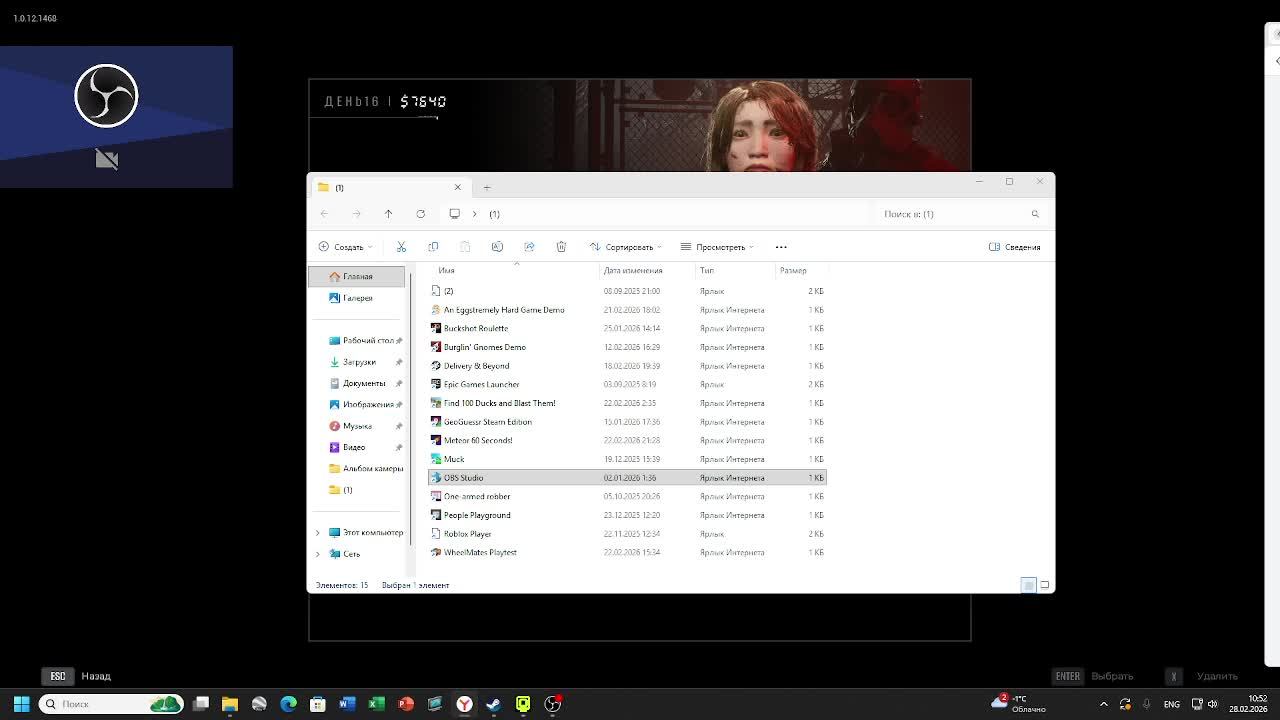The image size is (1280, 720).
Task: Open Музыка in the navigation pane
Action: pyautogui.click(x=357, y=426)
